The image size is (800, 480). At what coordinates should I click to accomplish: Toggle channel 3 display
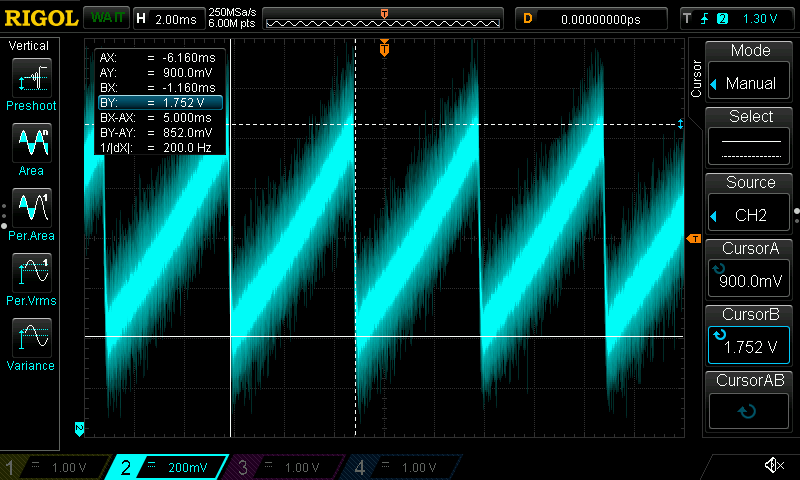(x=284, y=467)
